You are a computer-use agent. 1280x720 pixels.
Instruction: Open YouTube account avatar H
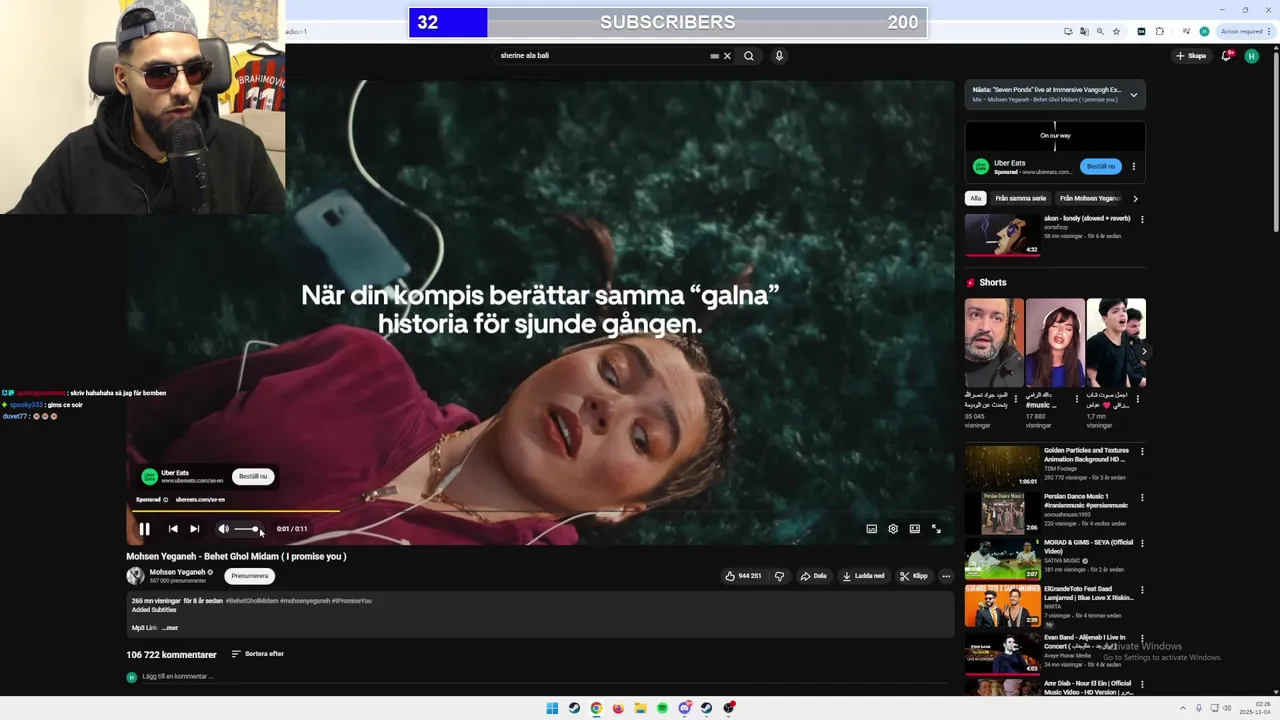[1251, 56]
